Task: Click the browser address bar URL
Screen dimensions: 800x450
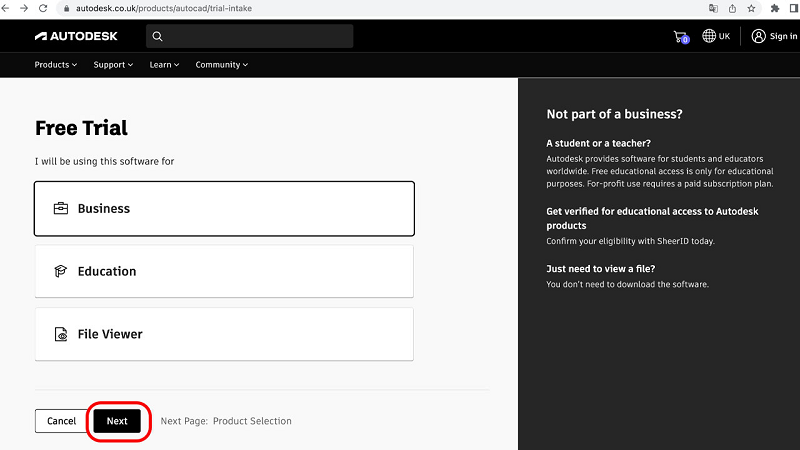Action: pyautogui.click(x=164, y=9)
